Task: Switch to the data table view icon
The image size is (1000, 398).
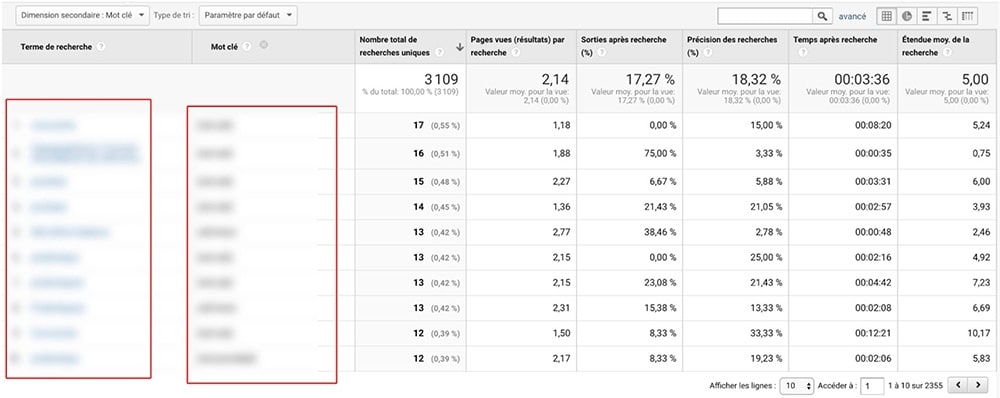Action: 886,16
